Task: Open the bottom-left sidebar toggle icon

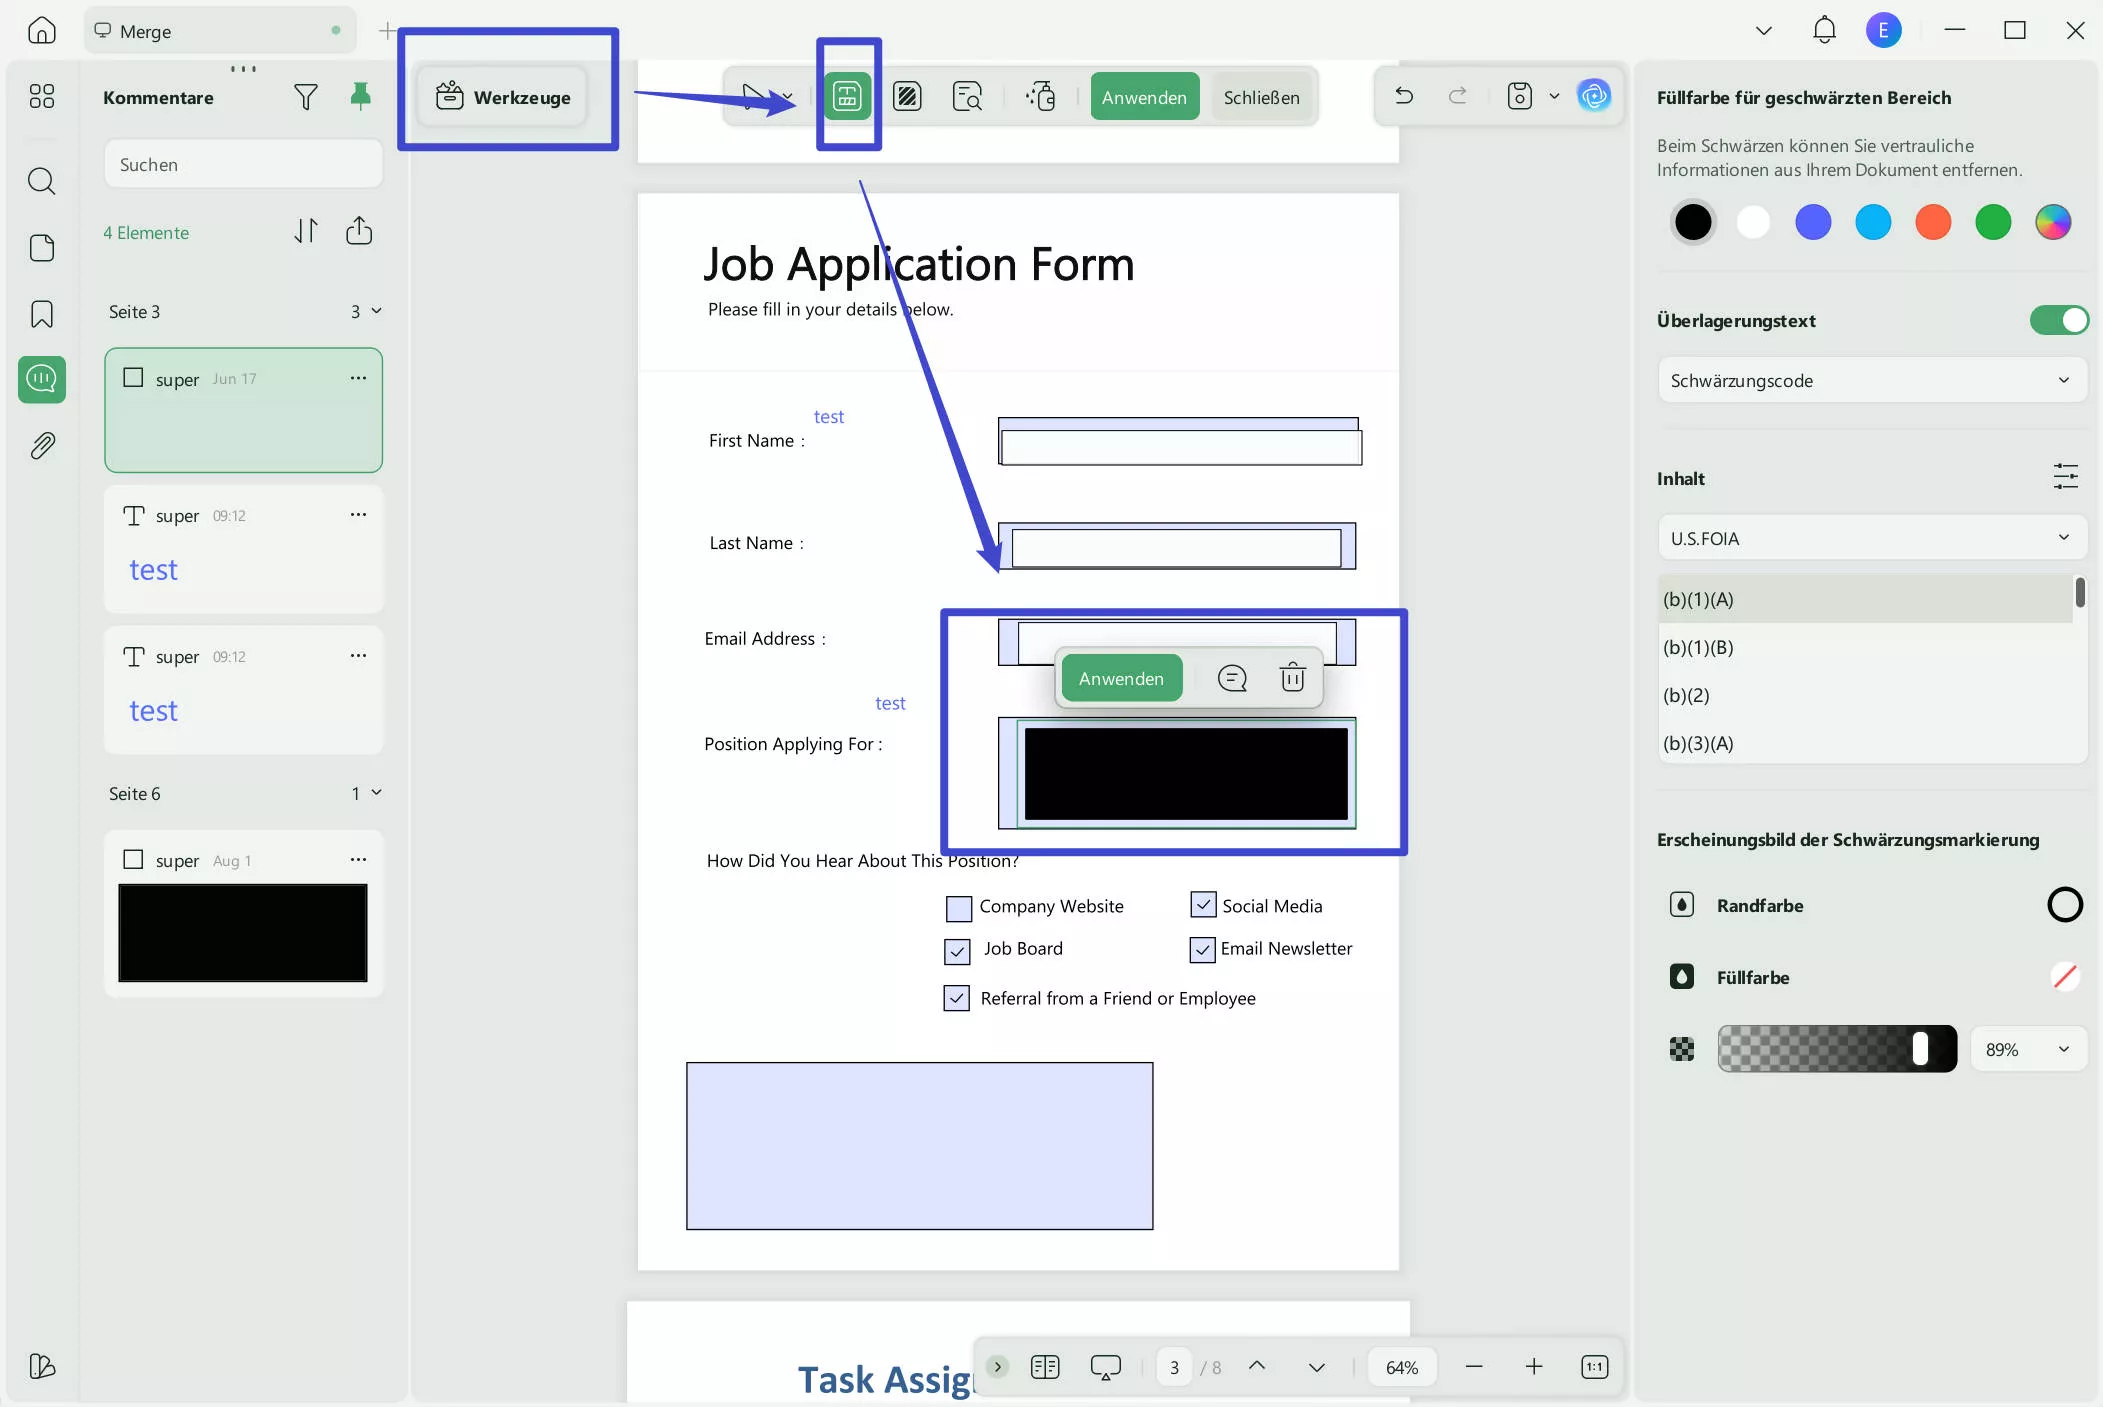Action: tap(41, 1366)
